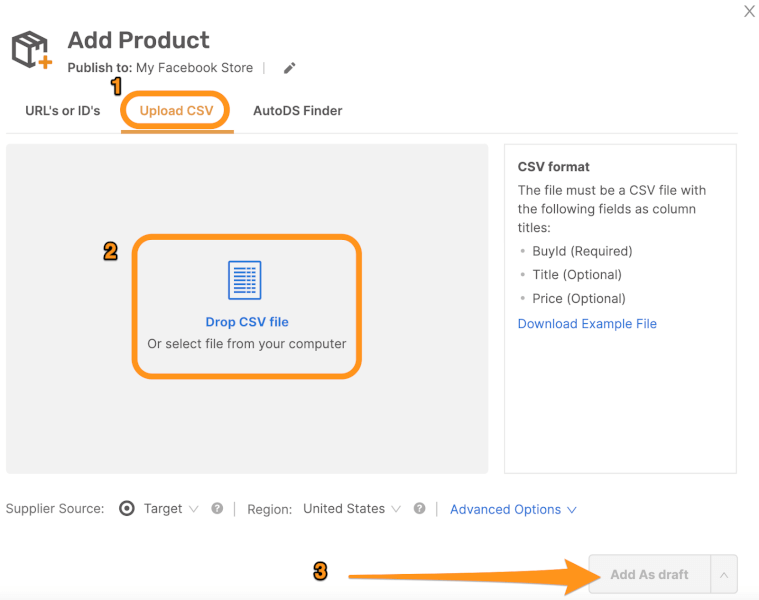The width and height of the screenshot is (759, 600).
Task: Click 'Or select file from your computer'
Action: click(x=247, y=344)
